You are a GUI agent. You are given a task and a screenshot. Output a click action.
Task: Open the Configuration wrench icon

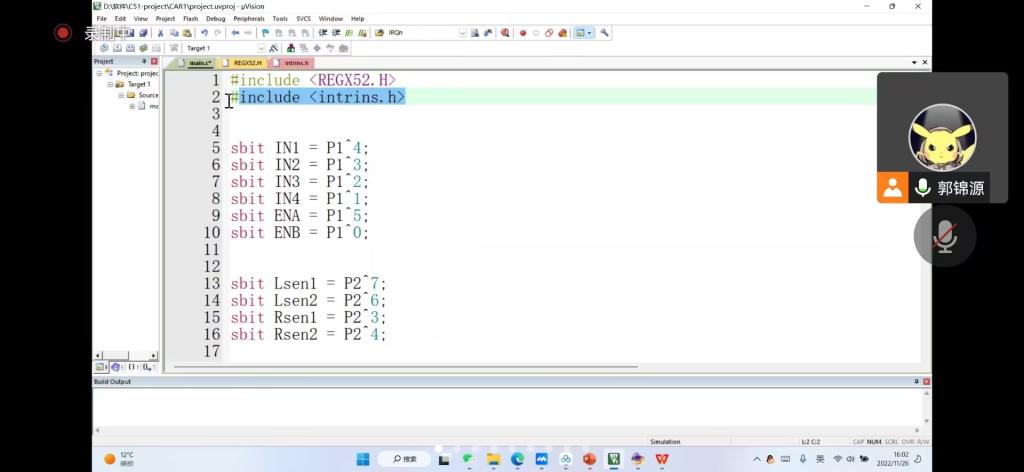point(605,33)
